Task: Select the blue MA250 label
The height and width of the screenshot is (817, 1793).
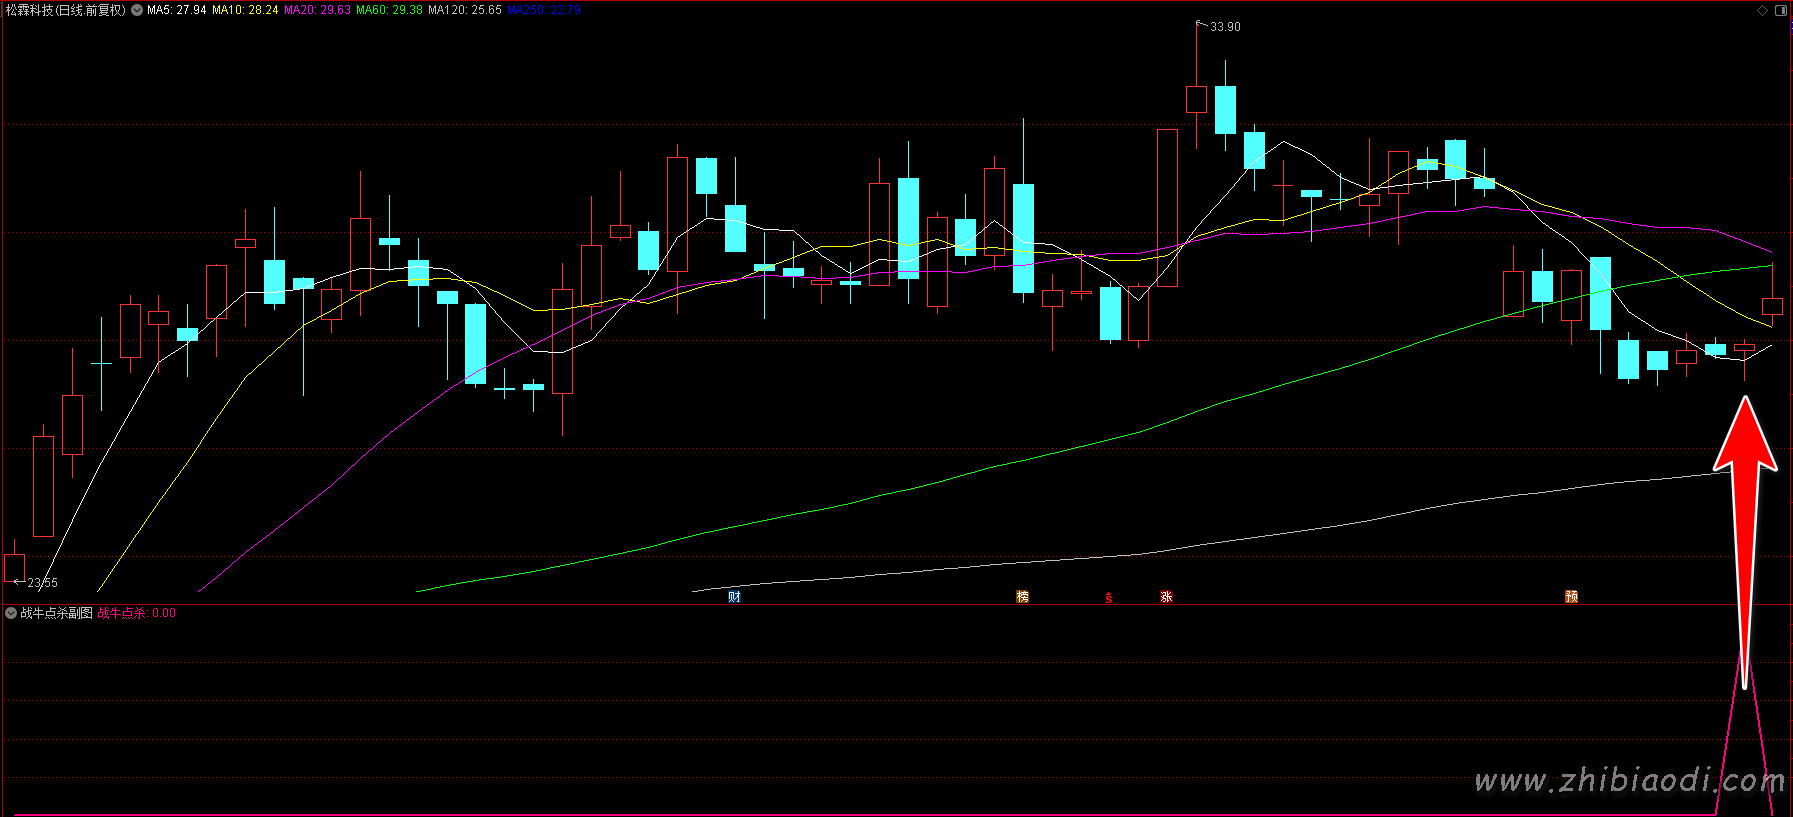Action: 543,10
